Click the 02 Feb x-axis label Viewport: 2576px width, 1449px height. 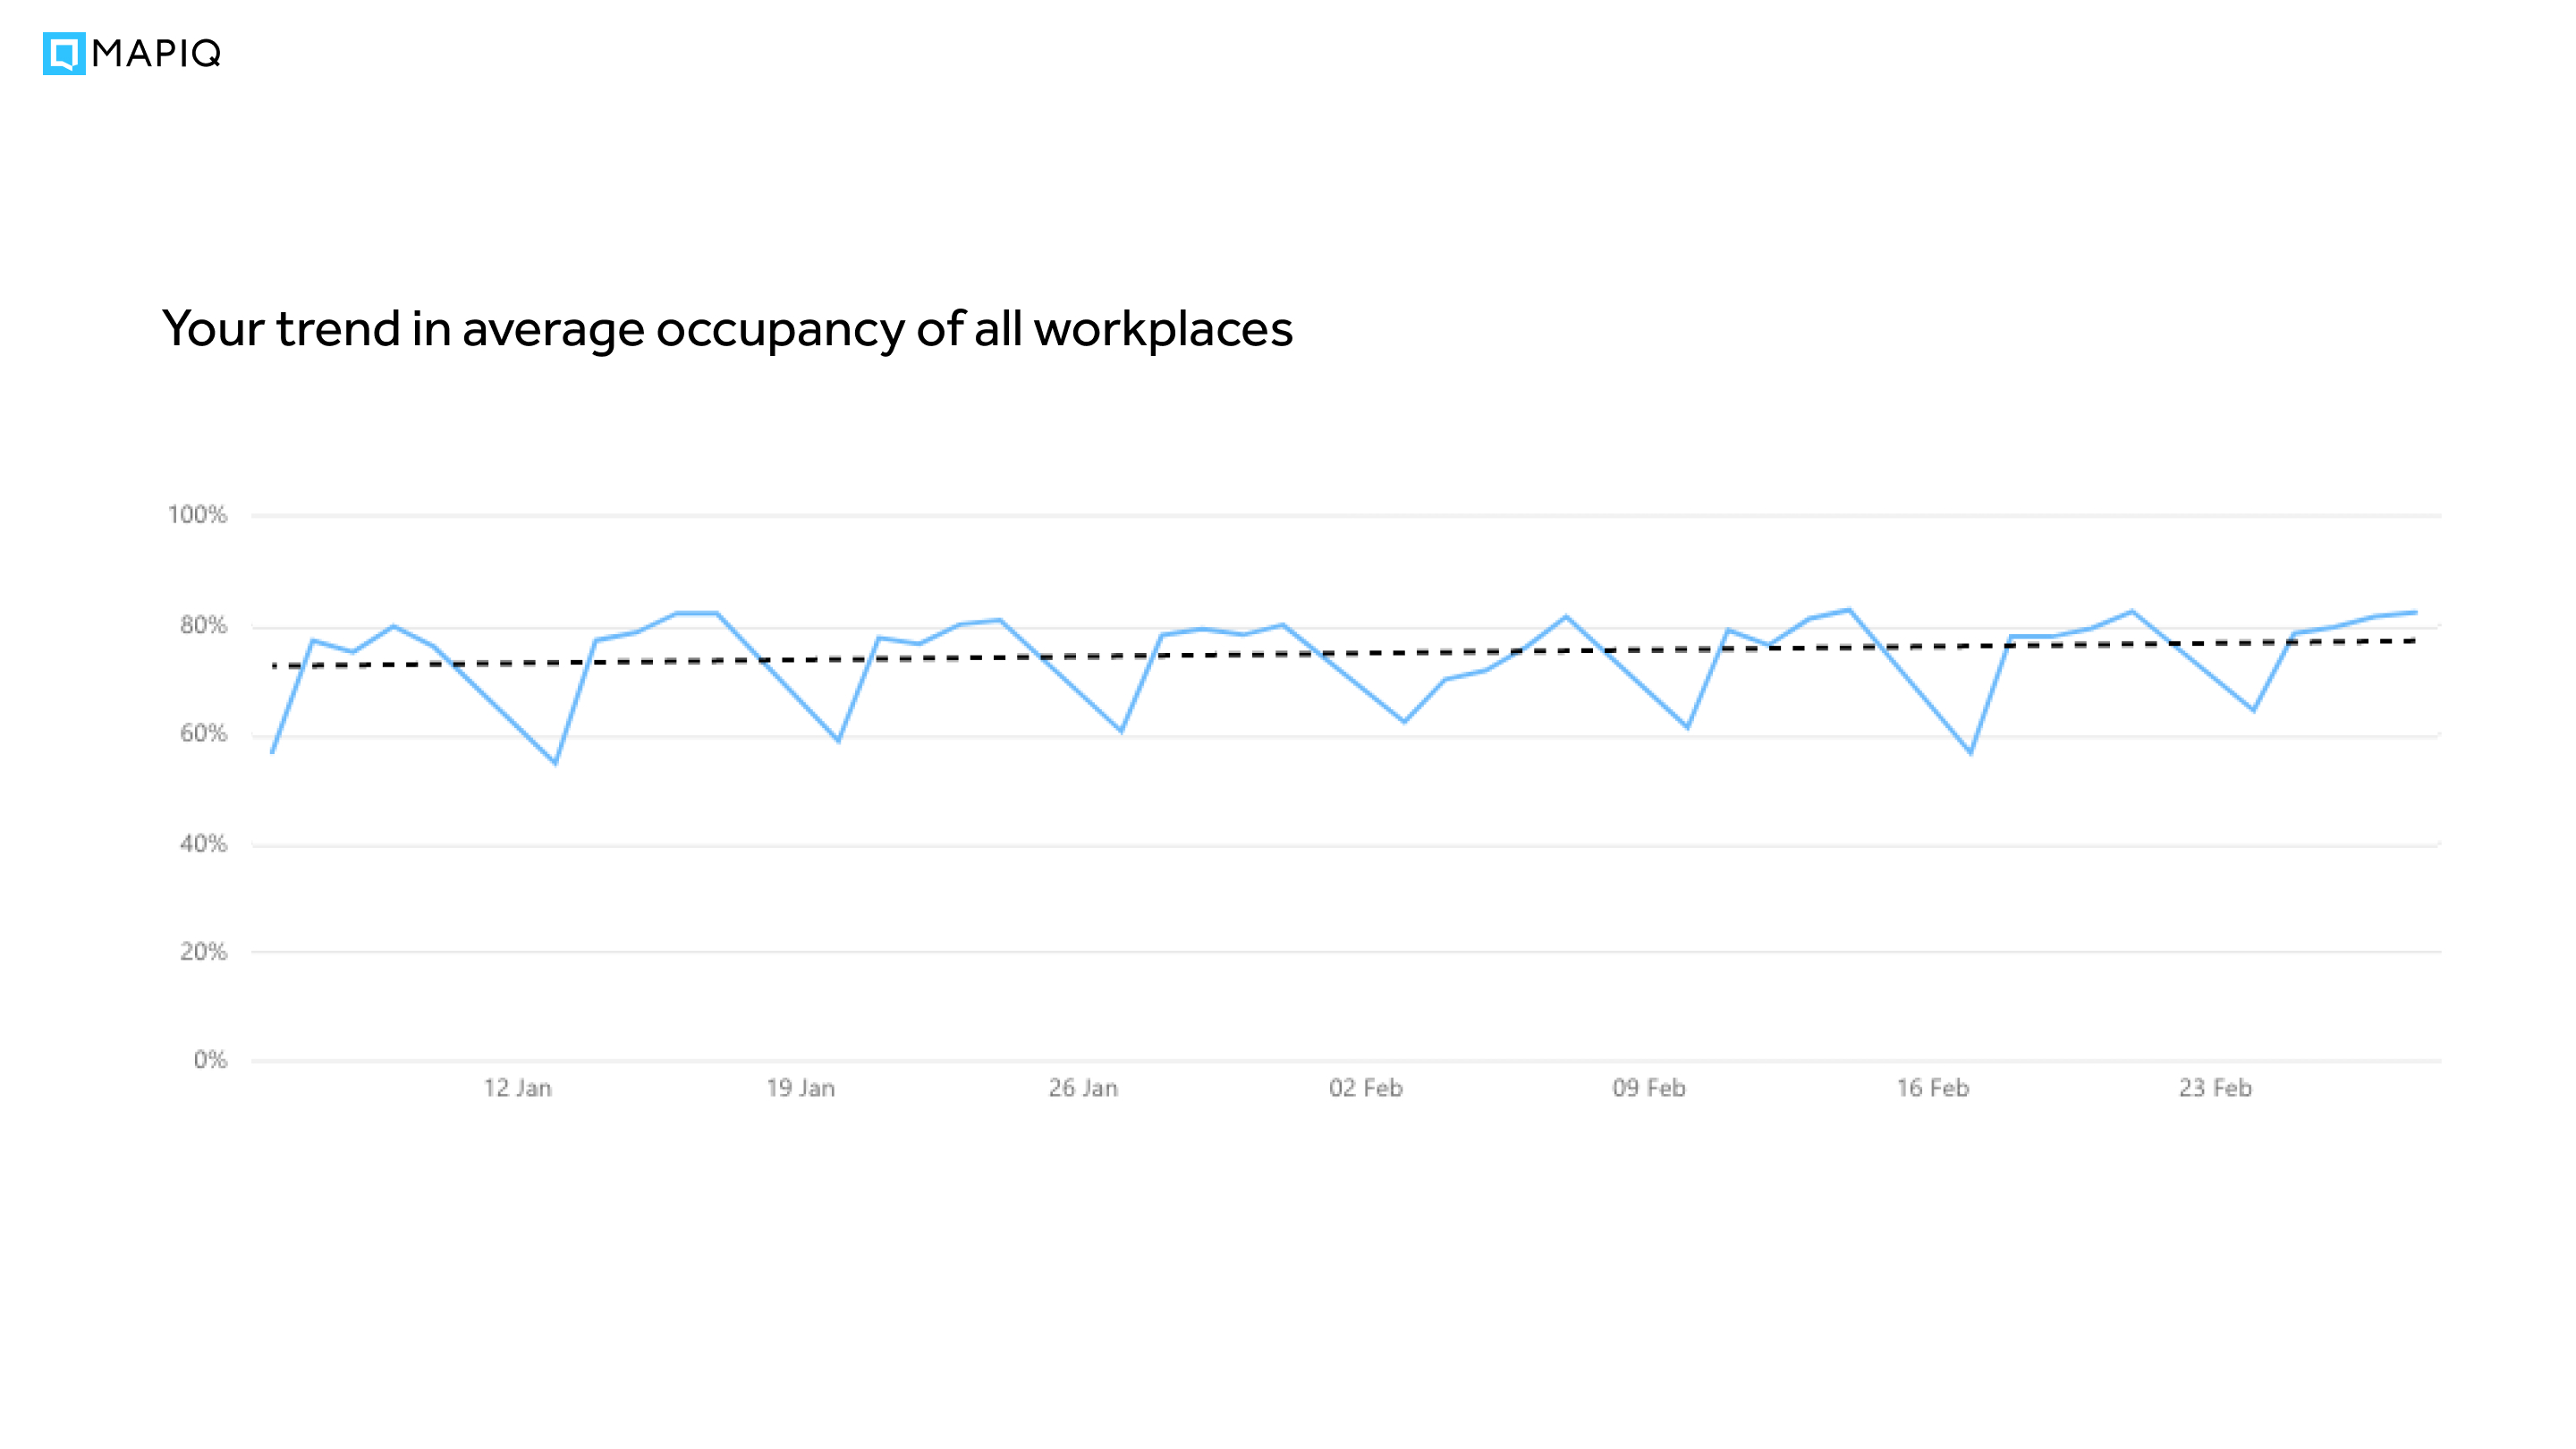pyautogui.click(x=1366, y=1088)
